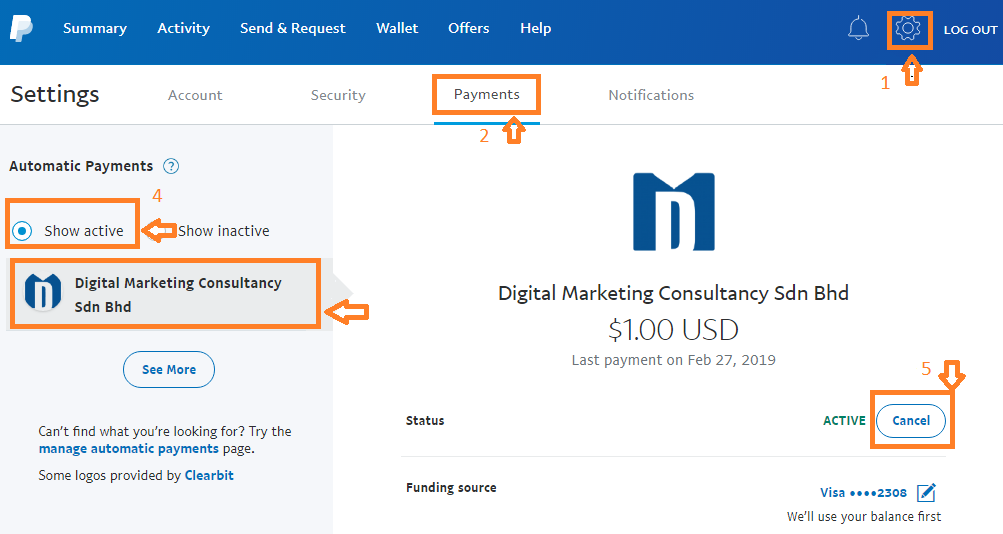Click the Automatic Payments heading
1003x534 pixels.
point(81,166)
